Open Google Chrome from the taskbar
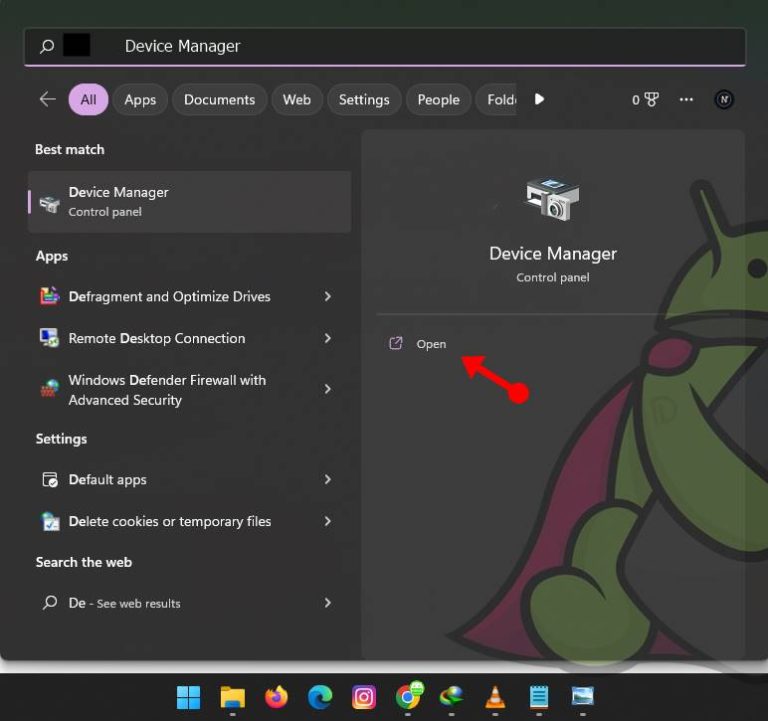Image resolution: width=768 pixels, height=721 pixels. [408, 696]
